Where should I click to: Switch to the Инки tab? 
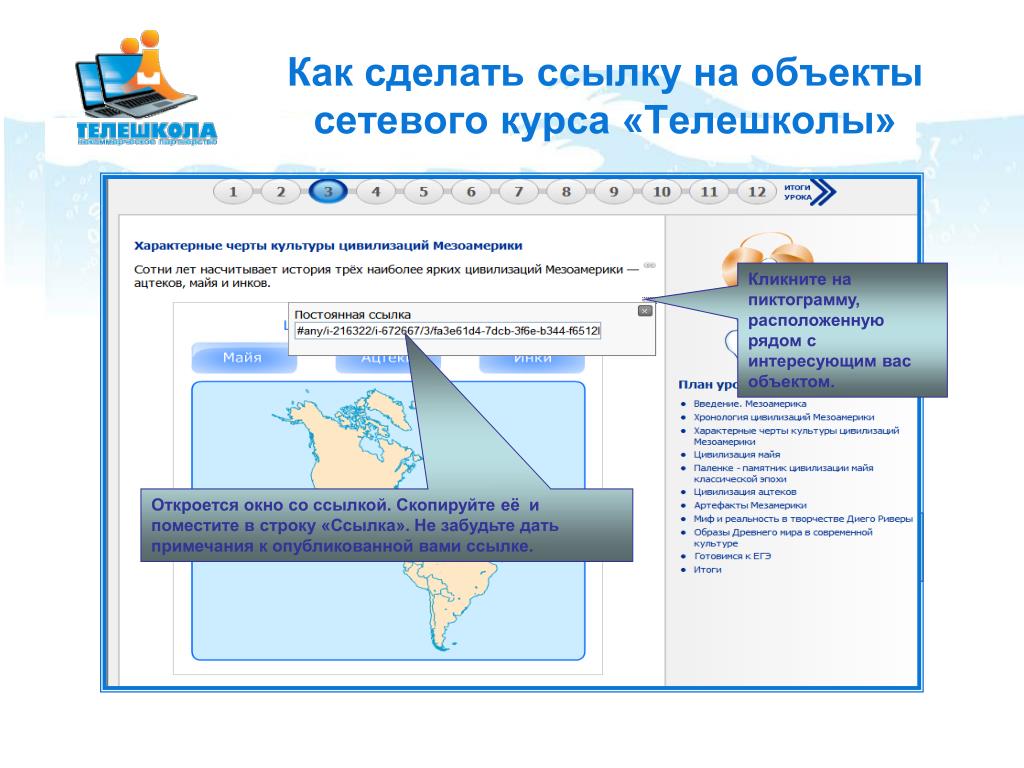532,360
